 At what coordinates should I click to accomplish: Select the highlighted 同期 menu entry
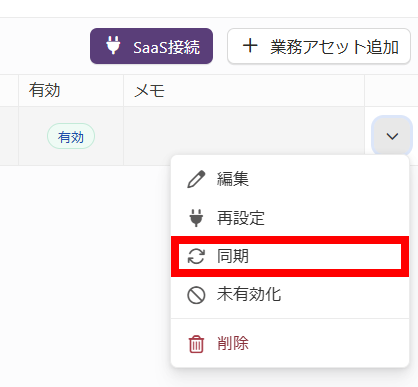pyautogui.click(x=290, y=256)
